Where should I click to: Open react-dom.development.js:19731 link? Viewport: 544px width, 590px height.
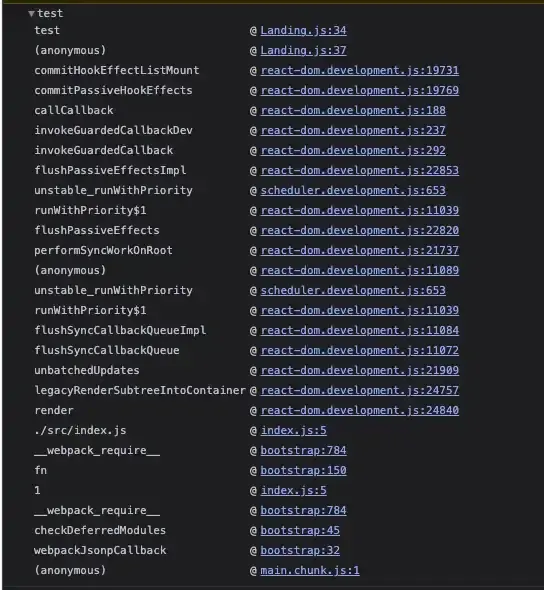point(360,70)
